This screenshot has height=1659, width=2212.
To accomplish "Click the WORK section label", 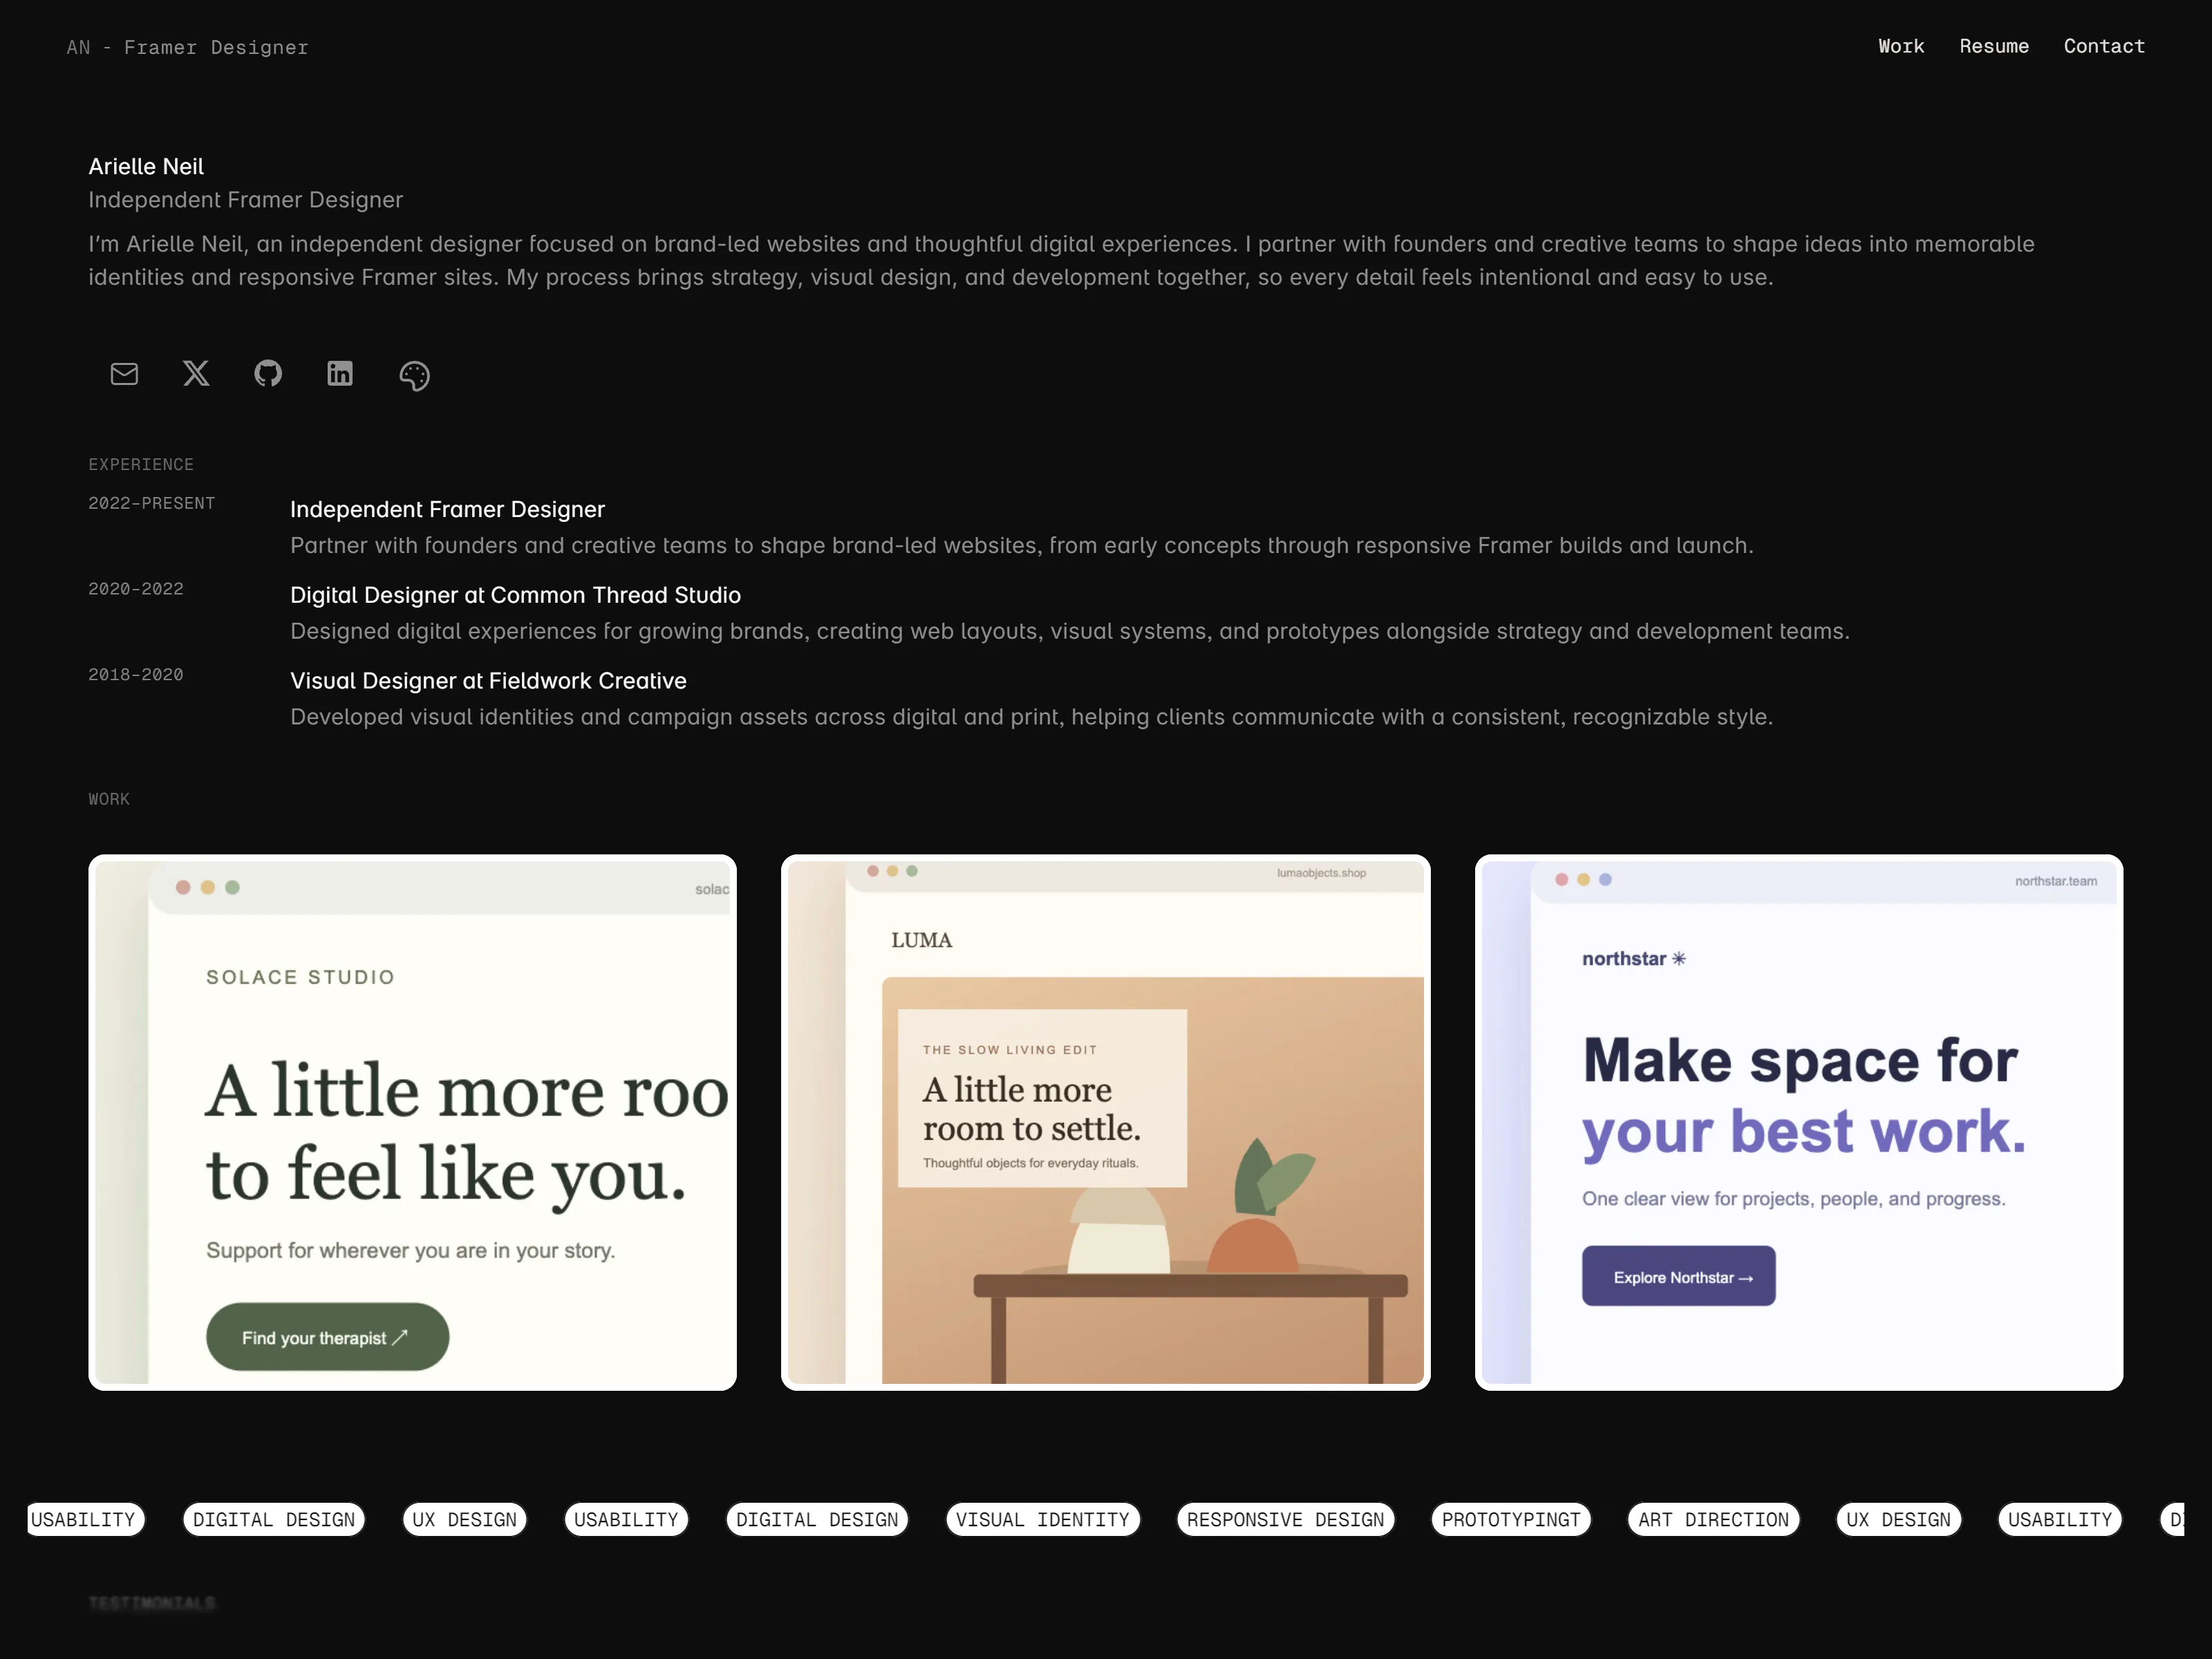I will pyautogui.click(x=109, y=799).
